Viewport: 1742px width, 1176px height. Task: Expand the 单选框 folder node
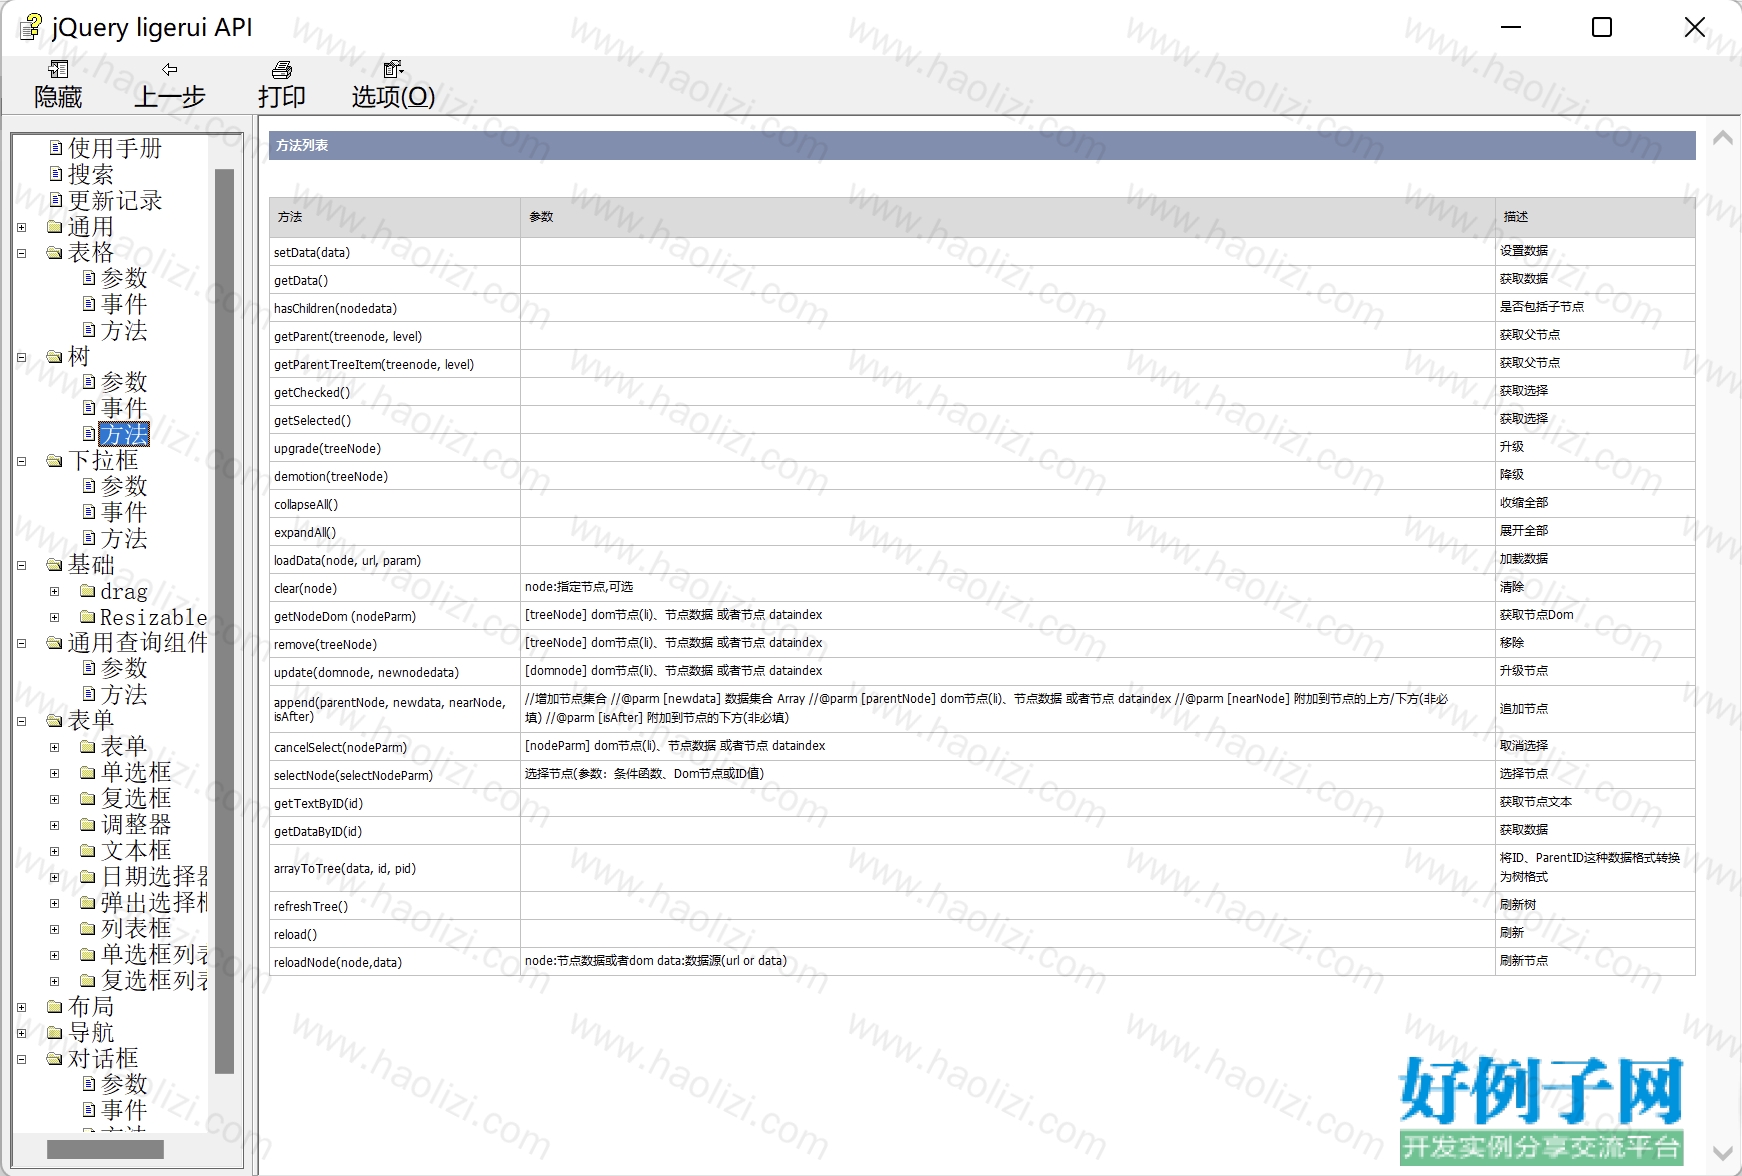pos(54,773)
